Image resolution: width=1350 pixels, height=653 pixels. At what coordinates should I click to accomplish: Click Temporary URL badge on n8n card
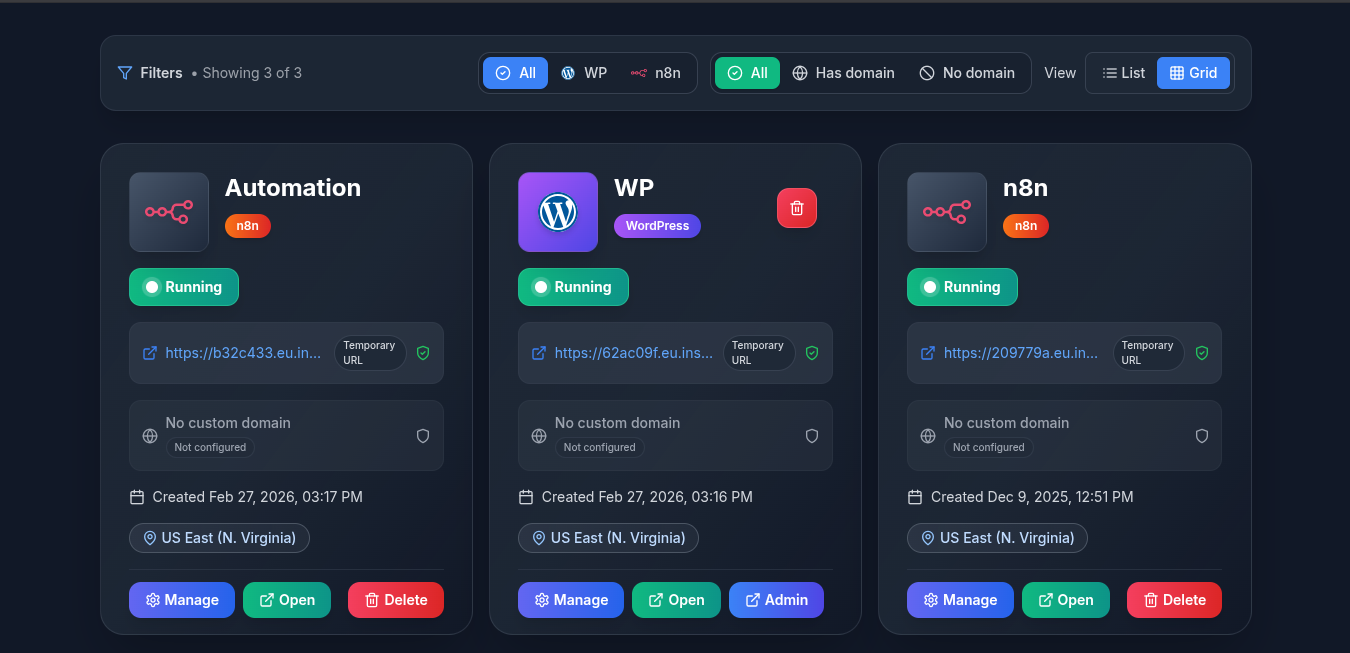pyautogui.click(x=1148, y=353)
